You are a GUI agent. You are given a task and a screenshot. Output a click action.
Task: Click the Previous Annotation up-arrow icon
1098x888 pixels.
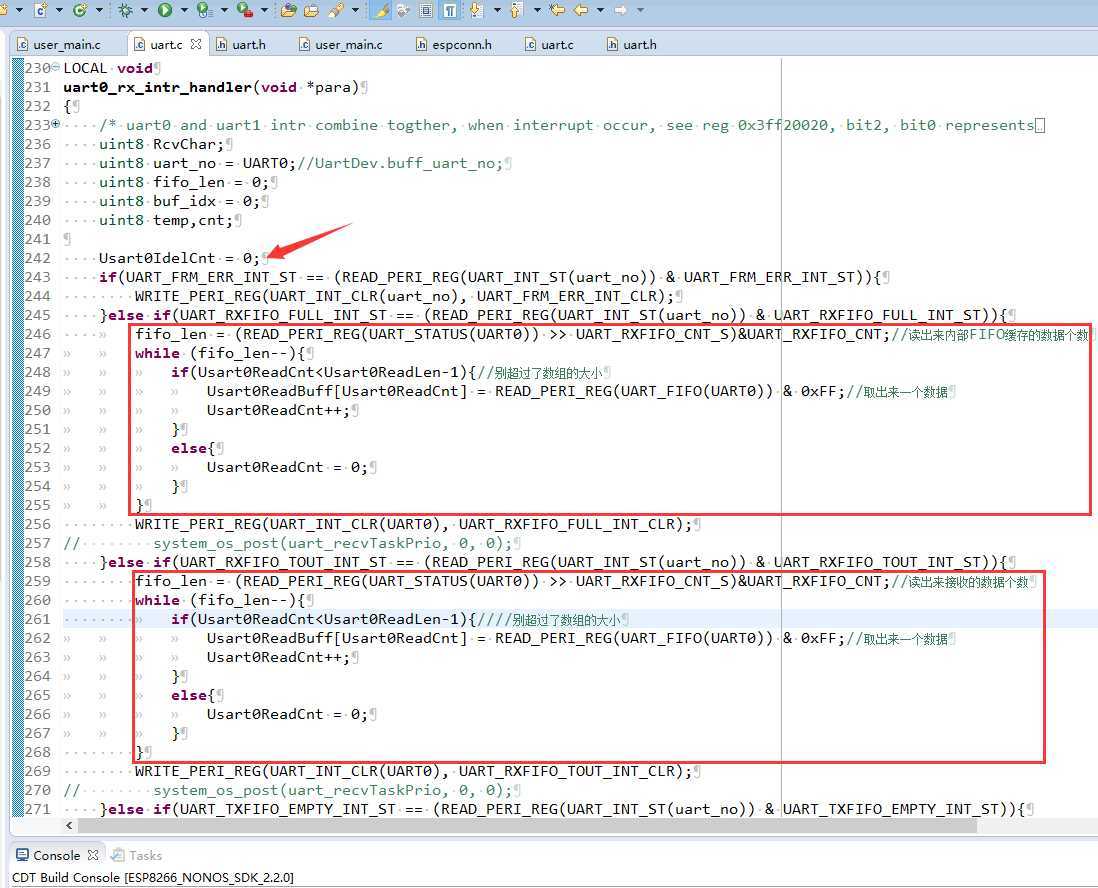click(x=517, y=10)
